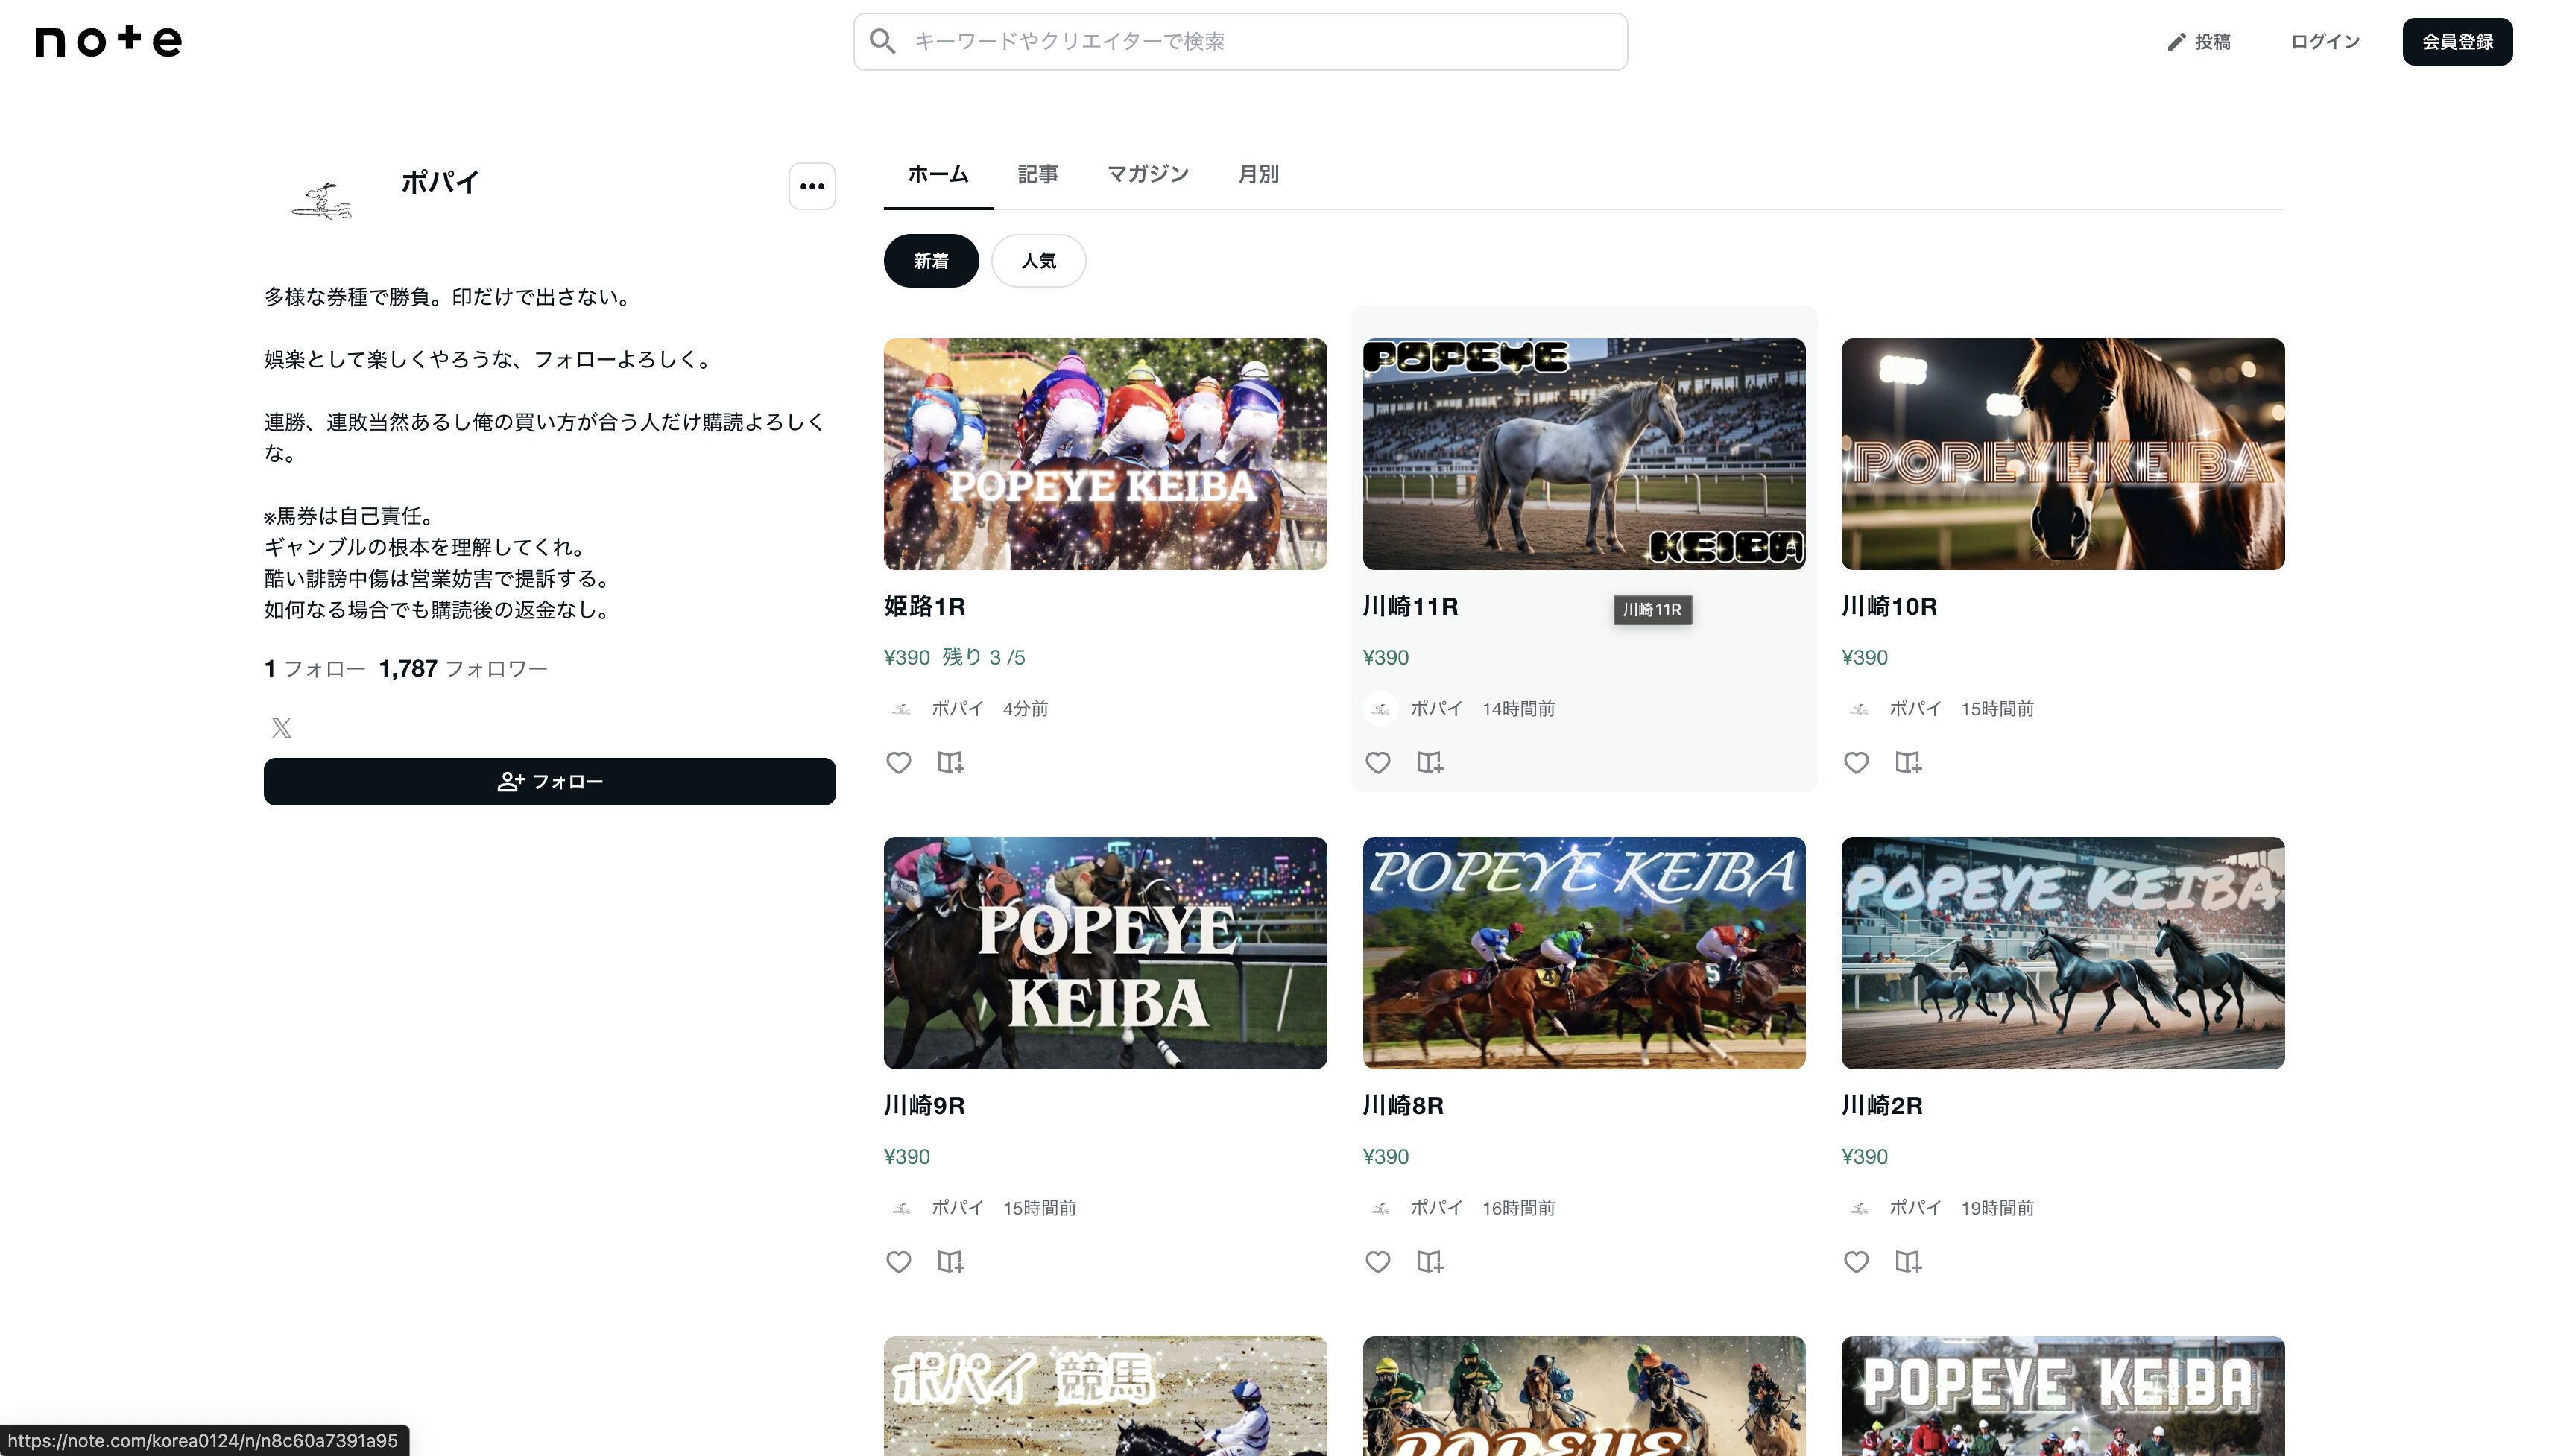Click ポパイ profile avatar image

click(322, 200)
